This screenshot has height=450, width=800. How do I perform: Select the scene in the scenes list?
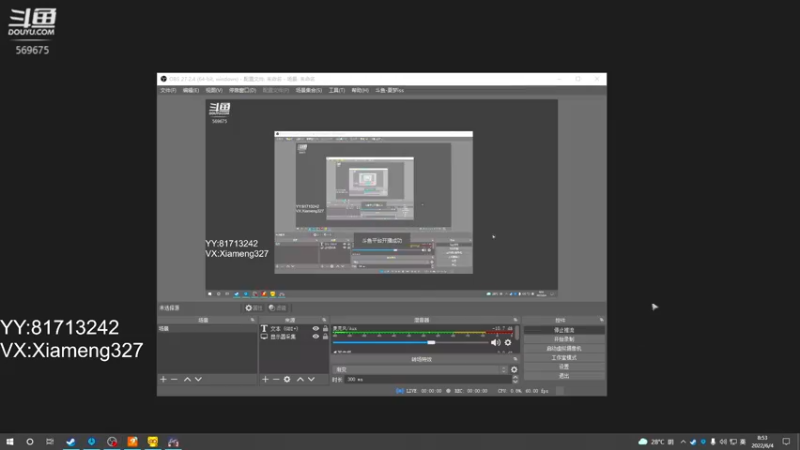(x=207, y=329)
